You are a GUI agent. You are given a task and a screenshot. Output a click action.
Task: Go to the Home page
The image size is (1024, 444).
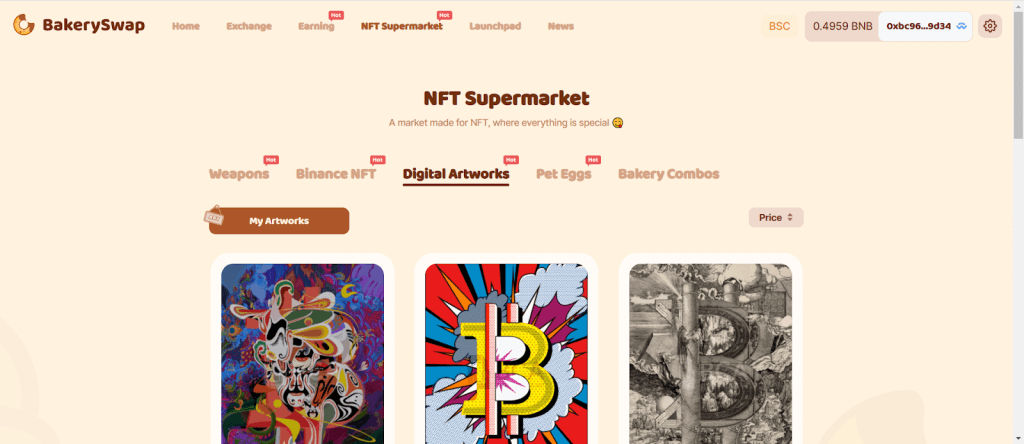coord(186,26)
